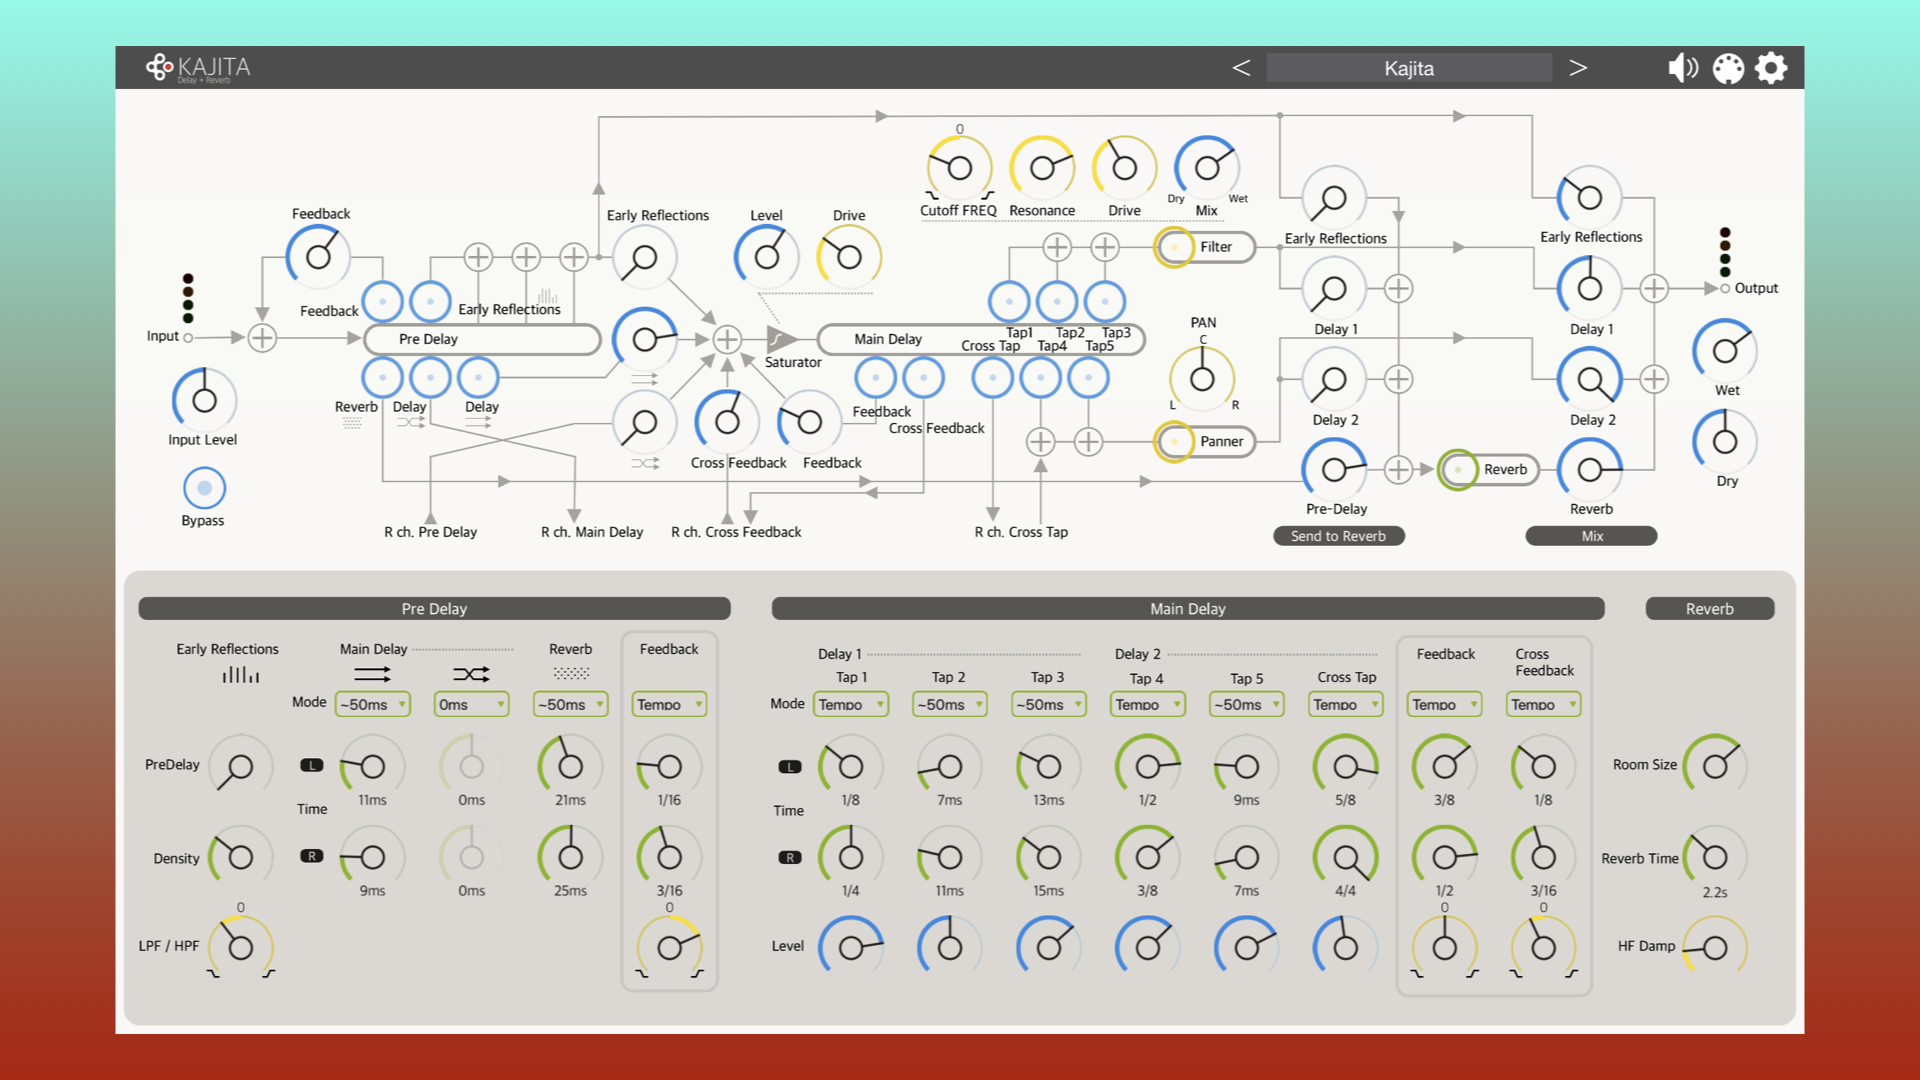Screen dimensions: 1920x1080
Task: Click the L channel badge in Pre Delay
Action: click(312, 765)
